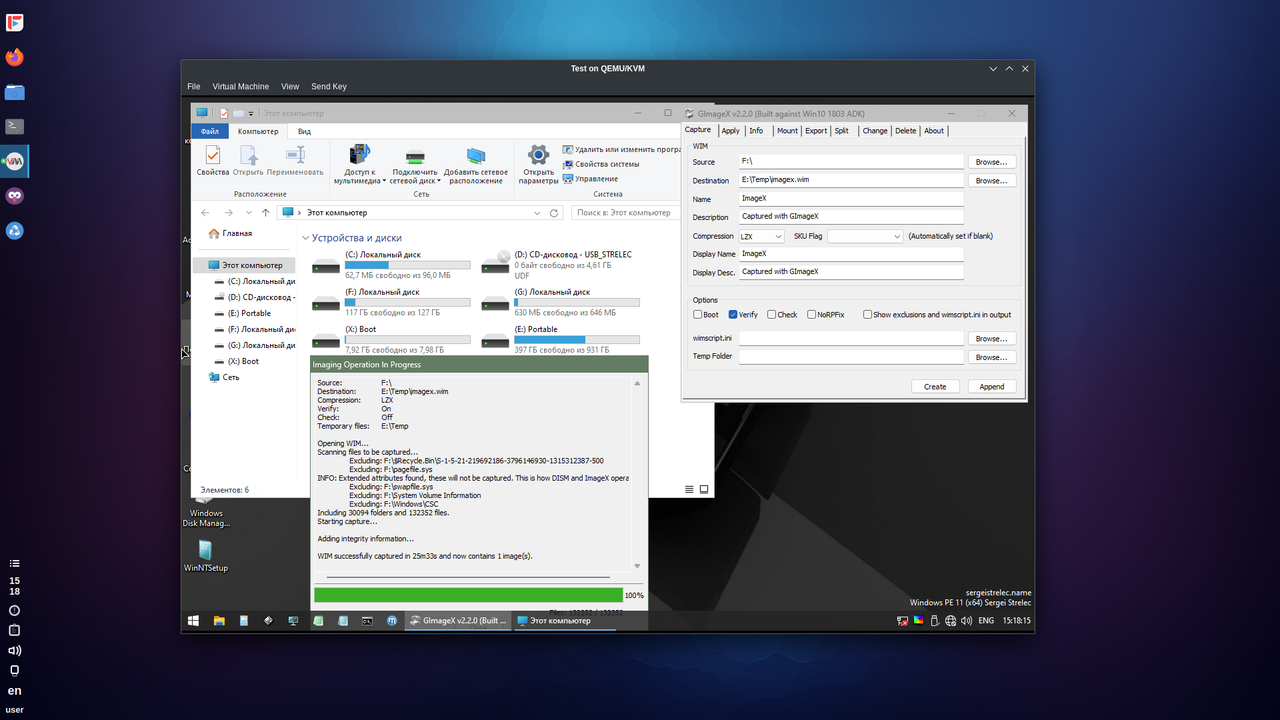This screenshot has width=1280, height=720.
Task: Select (E:) Portable drive in content pane
Action: click(x=560, y=339)
